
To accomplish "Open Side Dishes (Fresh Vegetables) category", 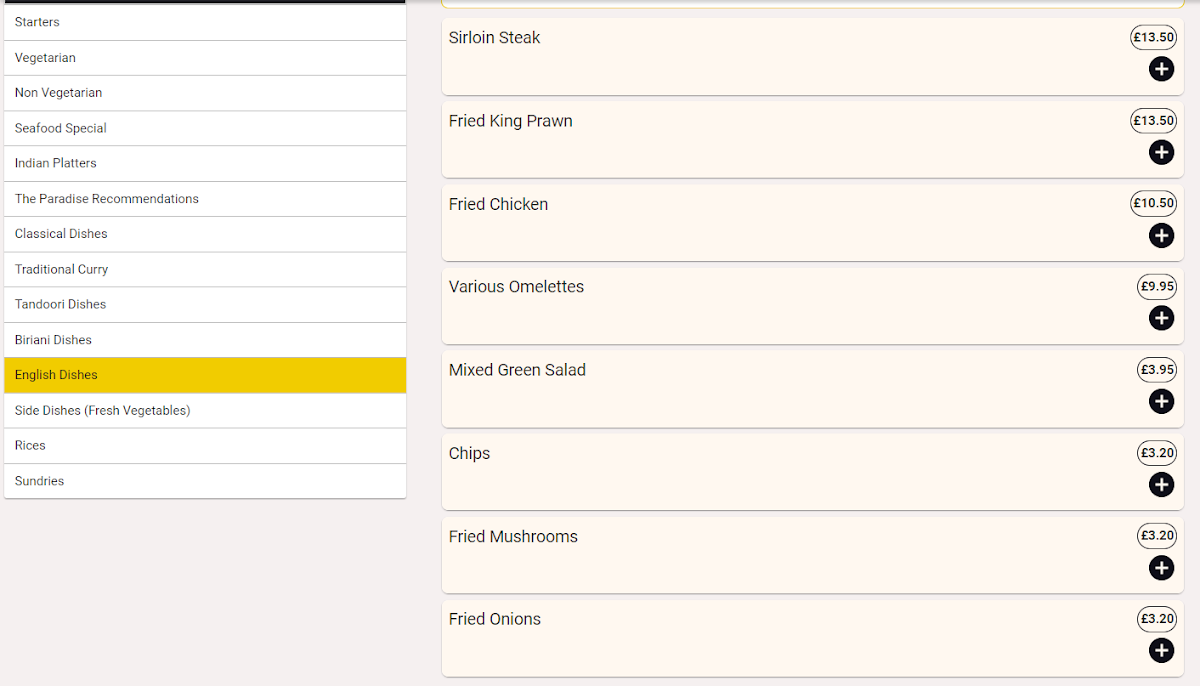I will coord(205,410).
